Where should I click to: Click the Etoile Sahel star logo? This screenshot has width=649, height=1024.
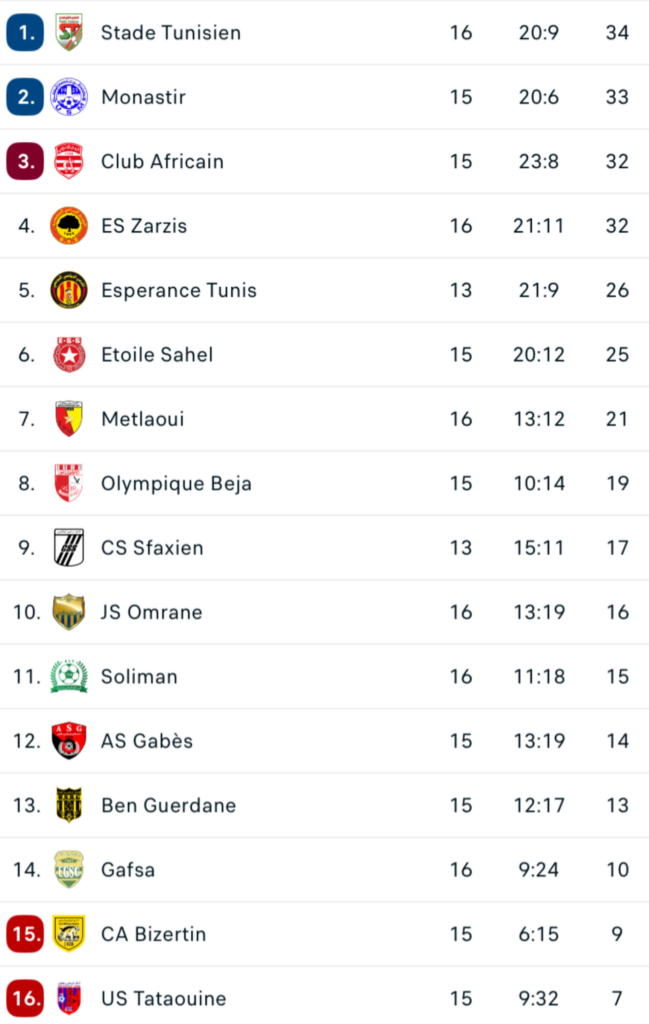click(69, 355)
